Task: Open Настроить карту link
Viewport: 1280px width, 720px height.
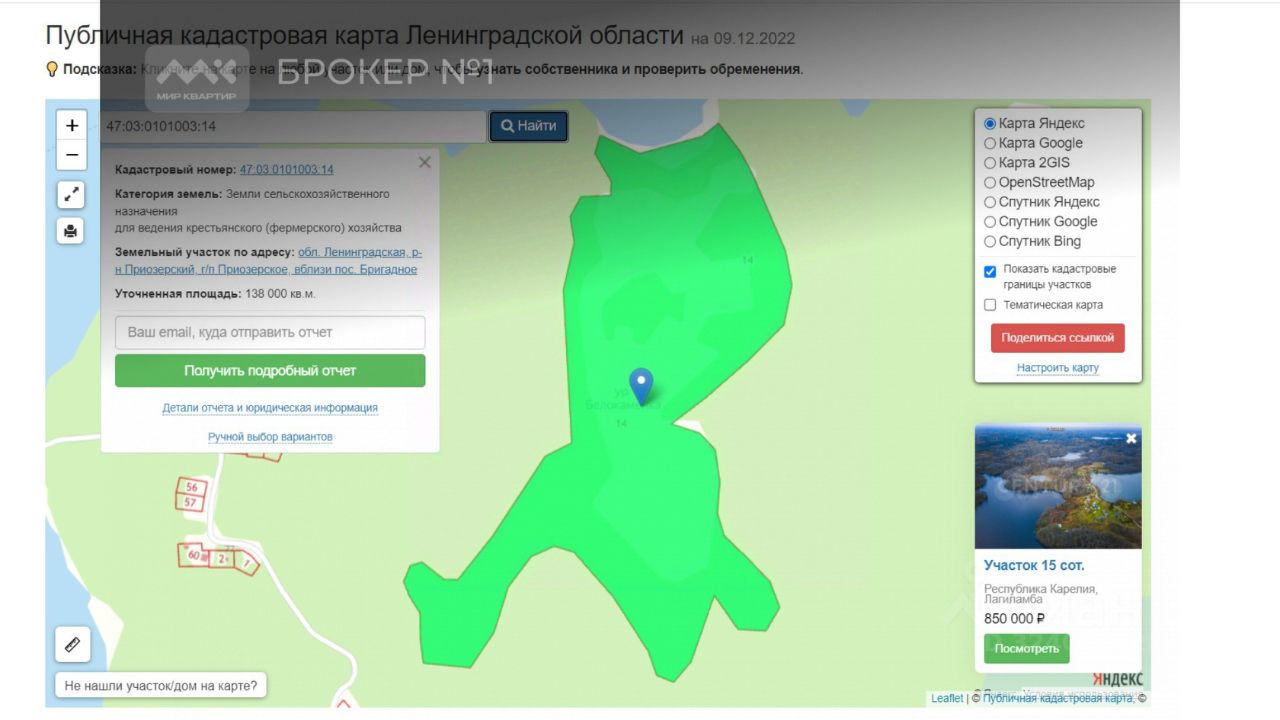Action: (1058, 368)
